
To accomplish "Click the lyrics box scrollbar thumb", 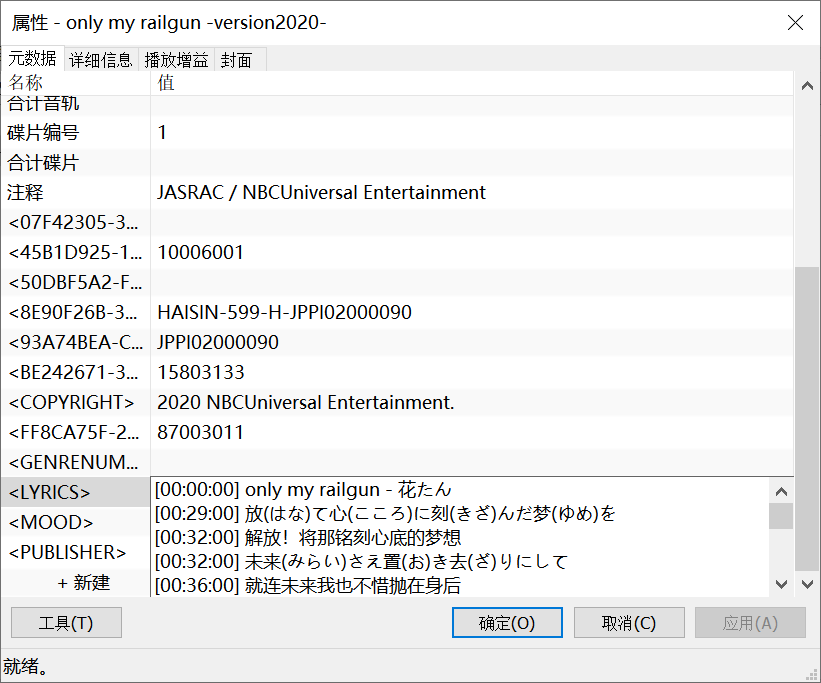I will click(x=781, y=516).
